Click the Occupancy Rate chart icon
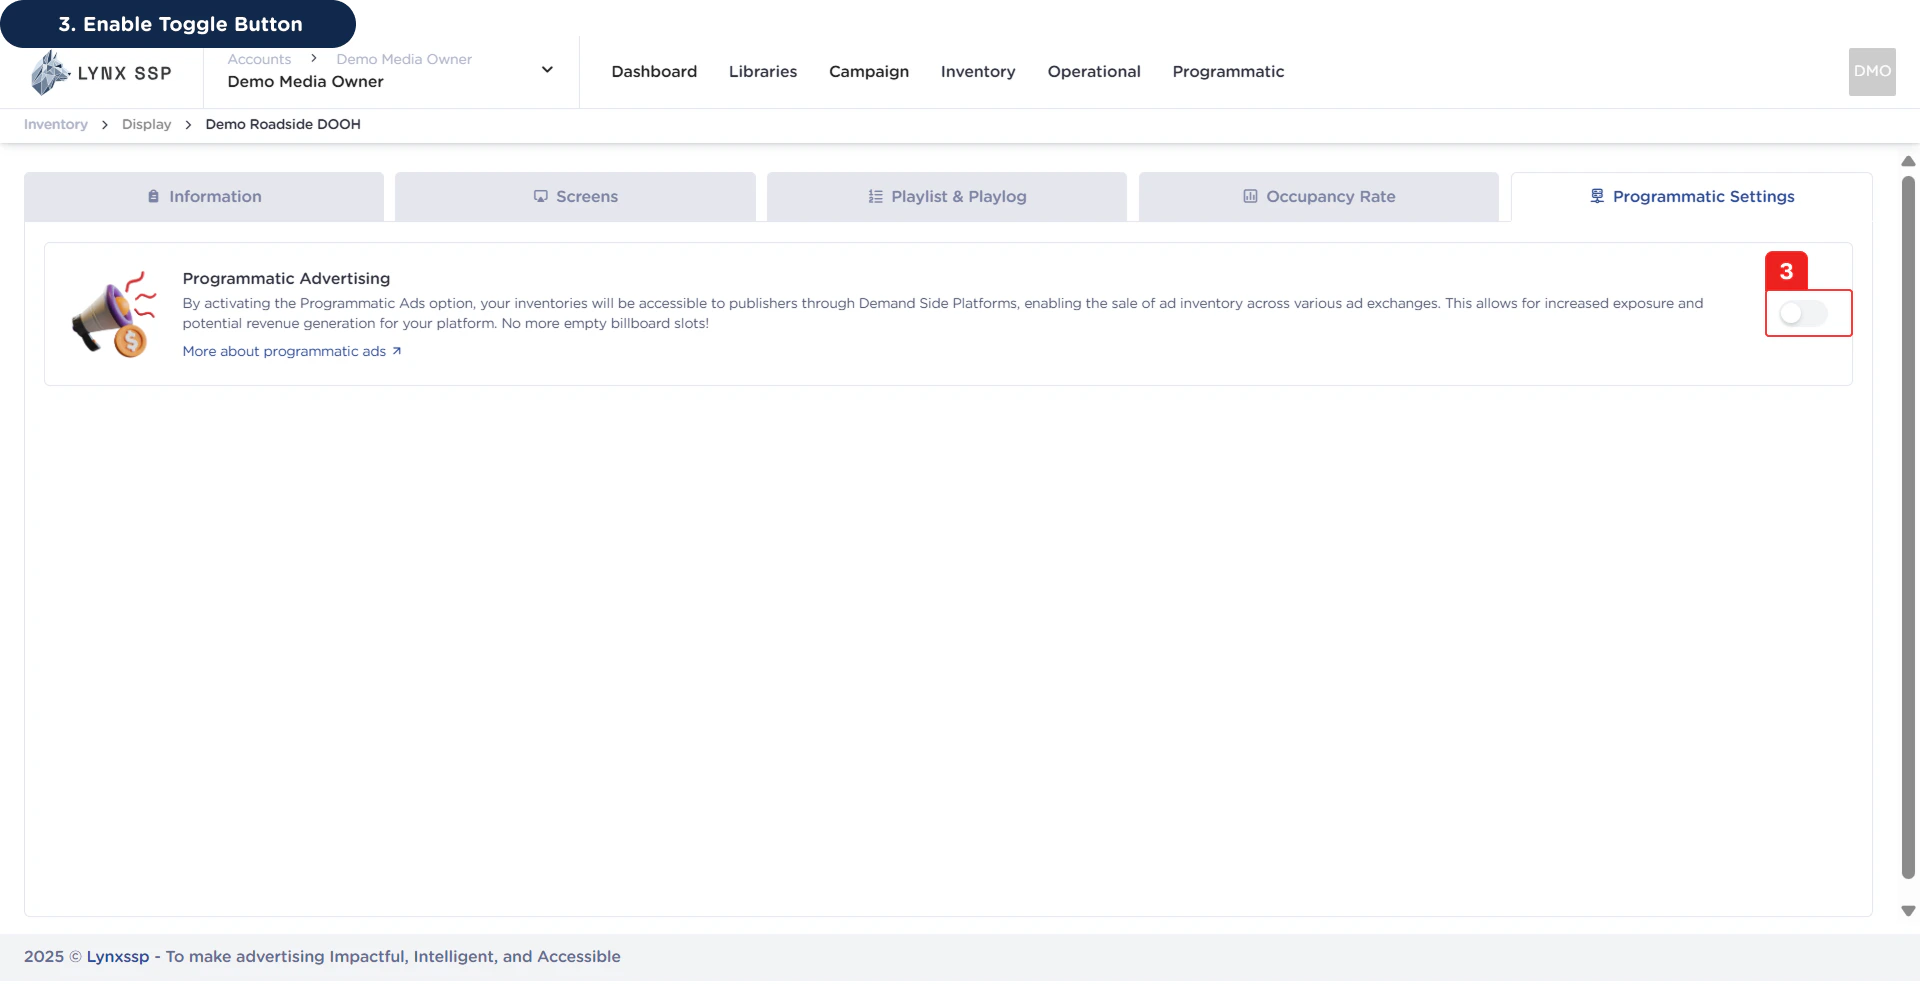The width and height of the screenshot is (1920, 984). click(1250, 197)
